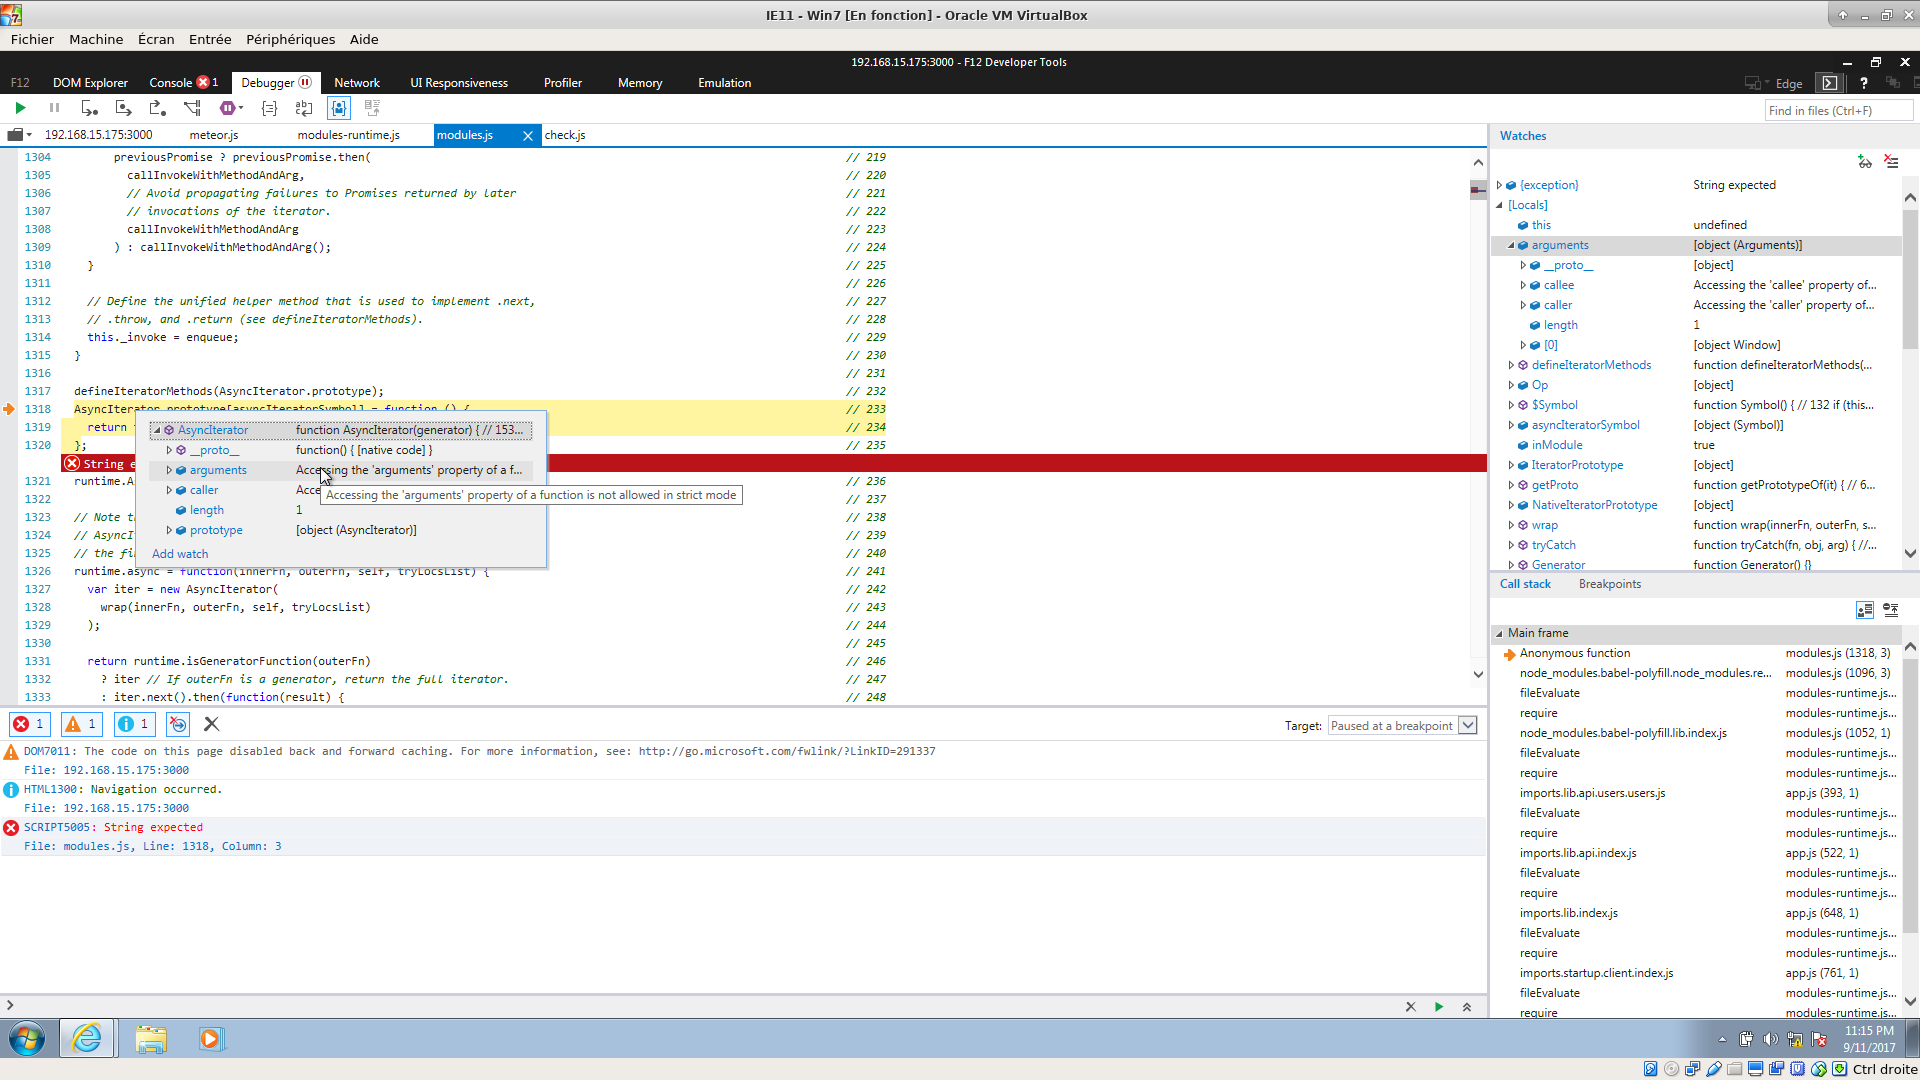
Task: Click the Add watch entry in the popup
Action: pyautogui.click(x=180, y=553)
